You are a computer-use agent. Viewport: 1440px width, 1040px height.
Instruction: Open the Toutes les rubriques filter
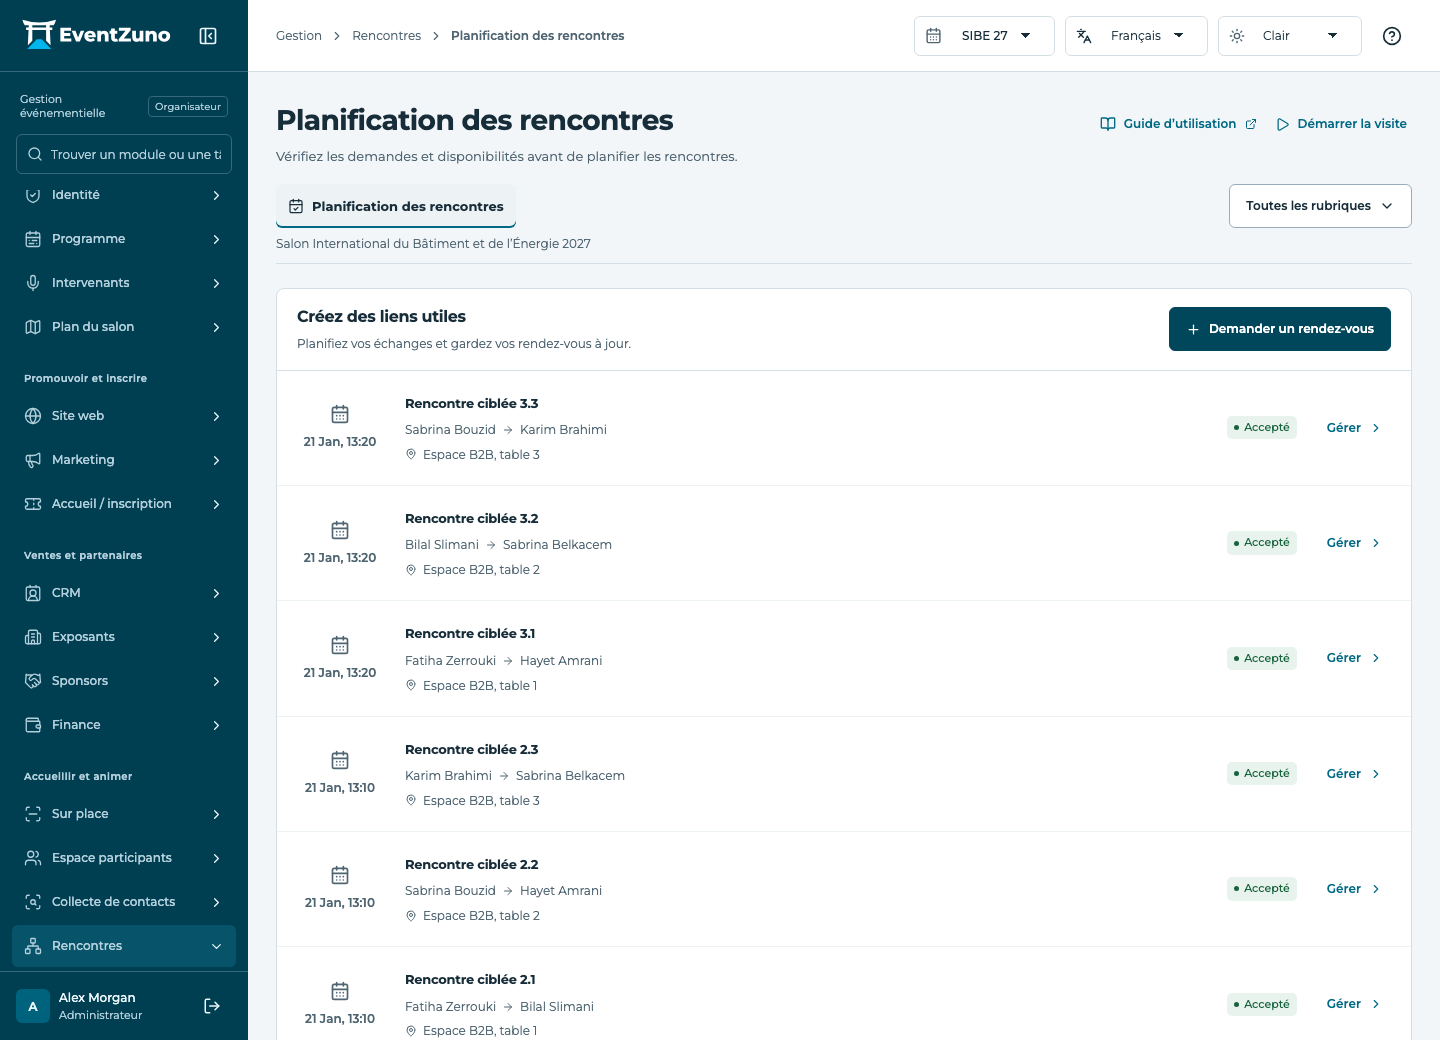tap(1320, 206)
